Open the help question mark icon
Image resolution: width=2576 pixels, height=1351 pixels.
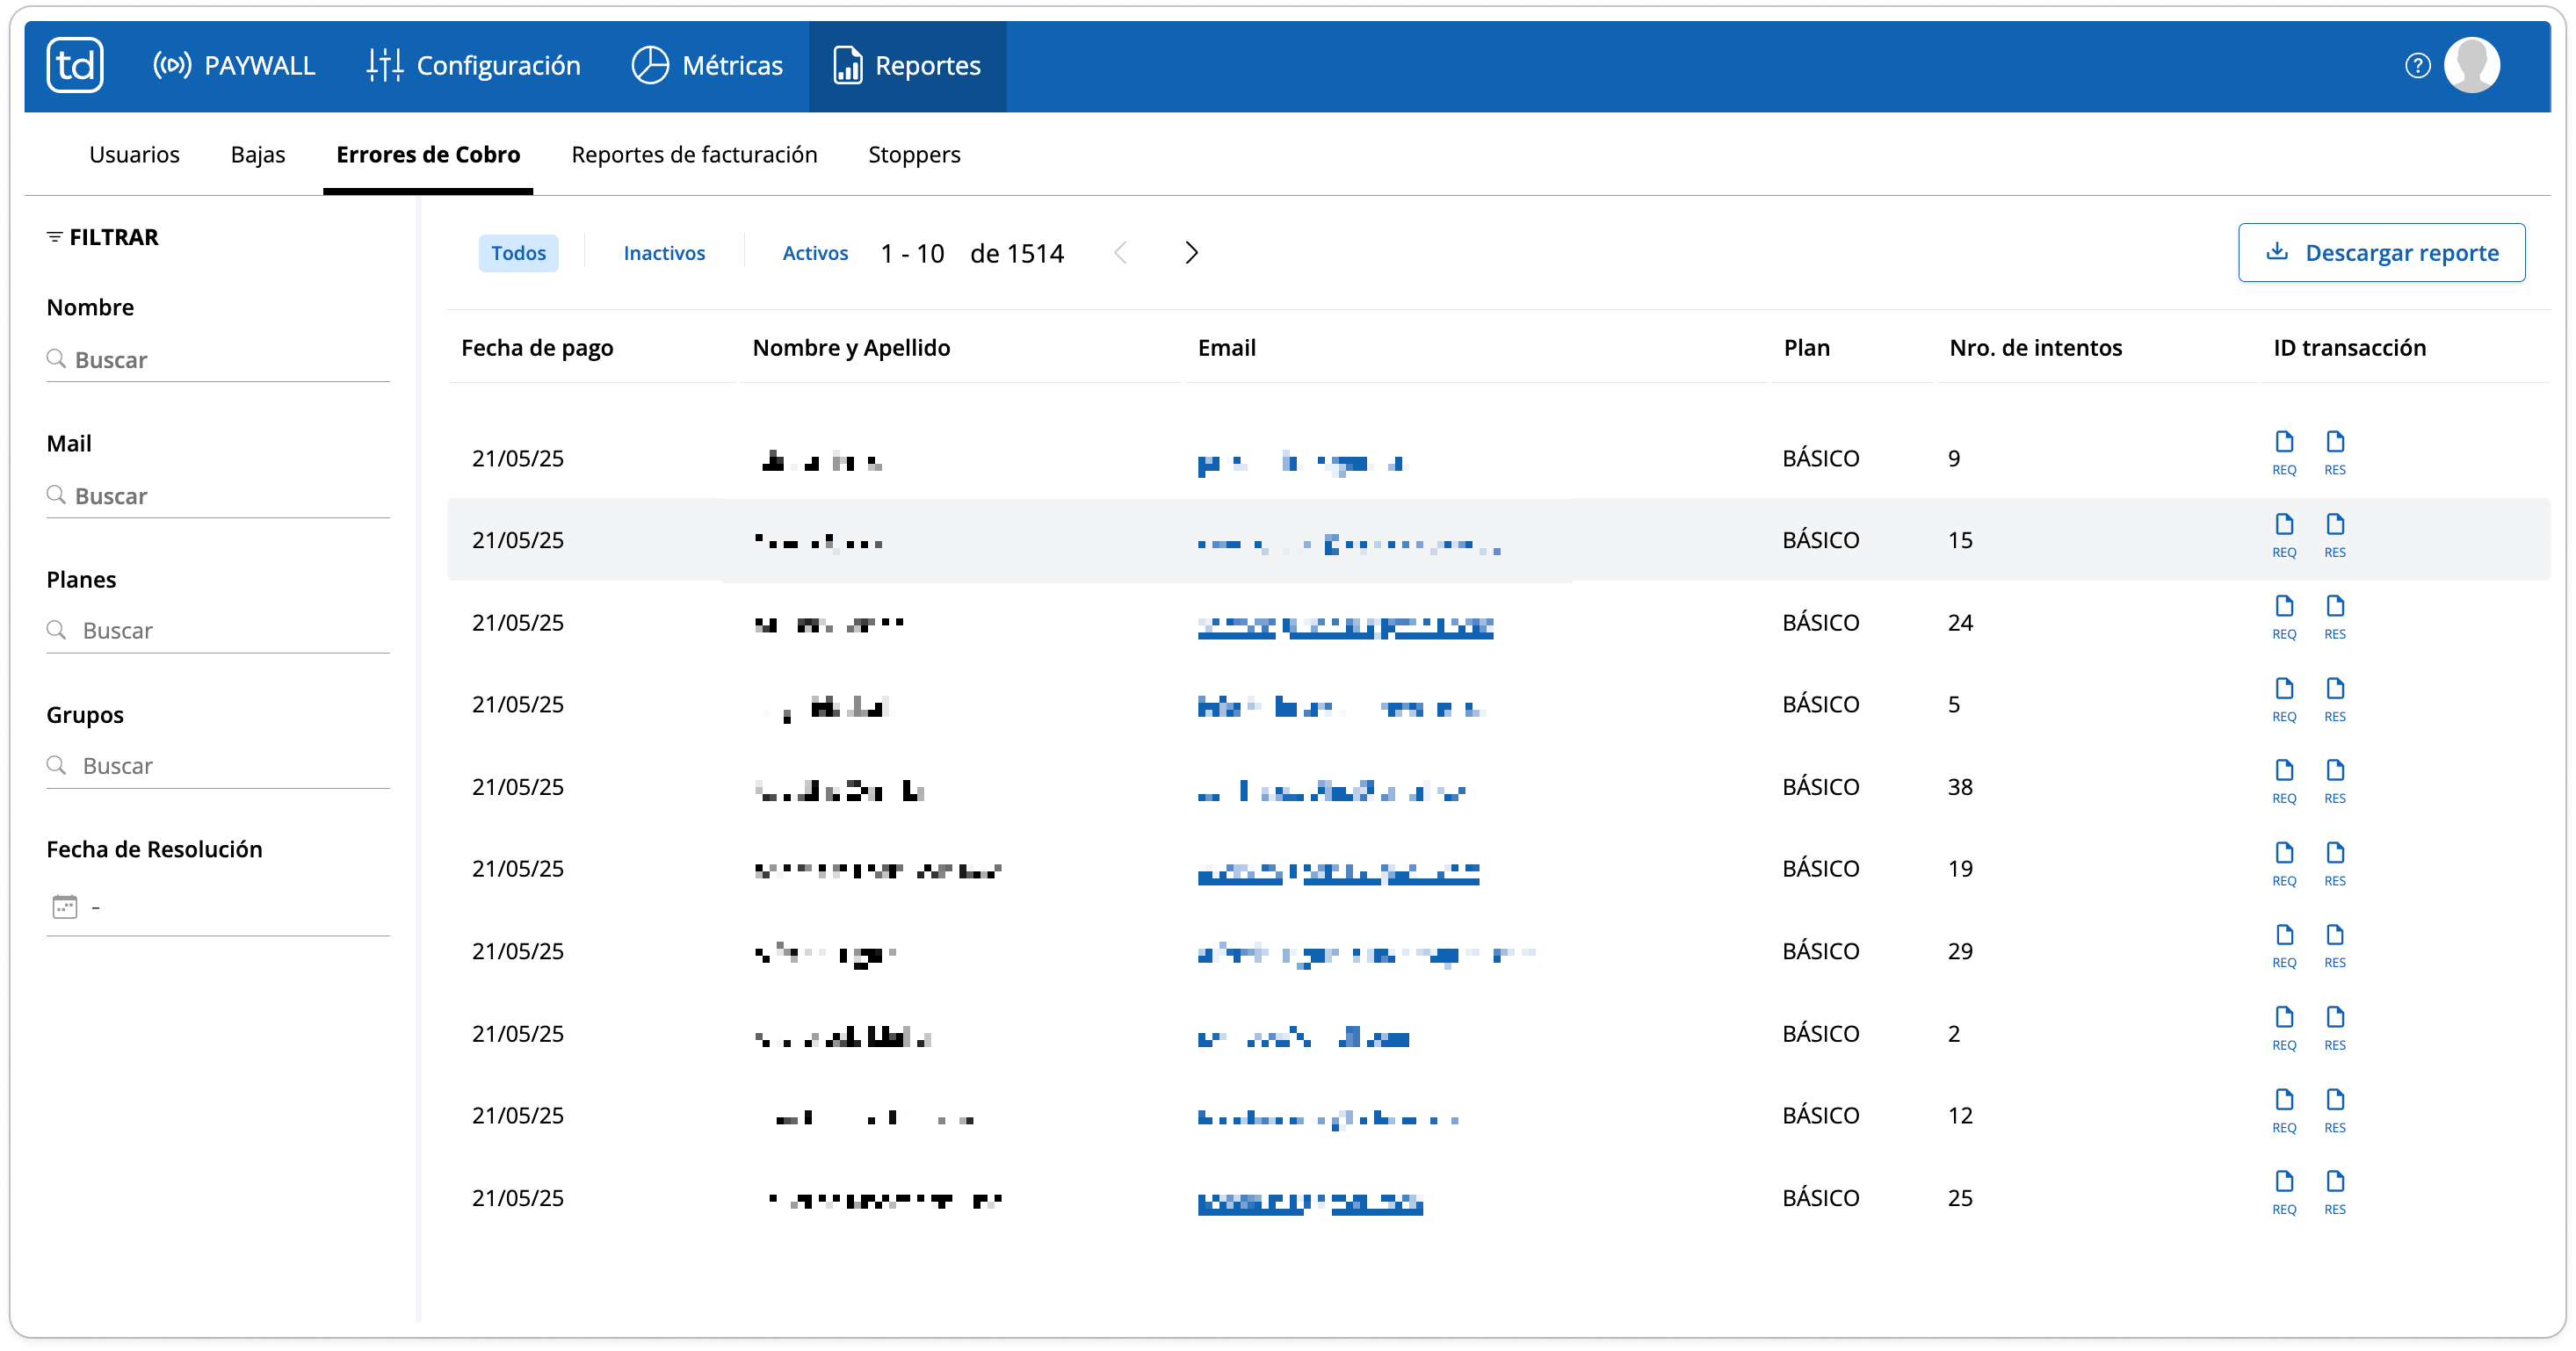[x=2417, y=66]
